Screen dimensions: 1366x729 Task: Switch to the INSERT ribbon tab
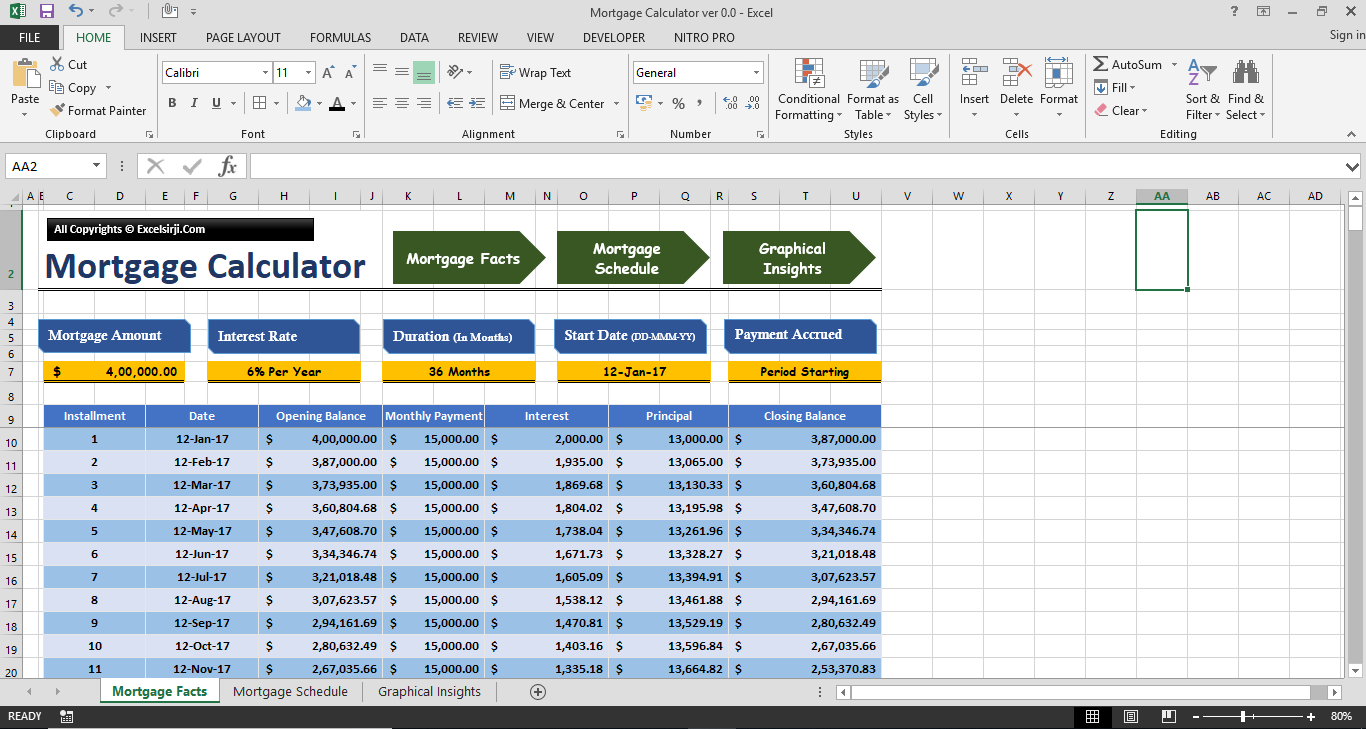pyautogui.click(x=158, y=37)
